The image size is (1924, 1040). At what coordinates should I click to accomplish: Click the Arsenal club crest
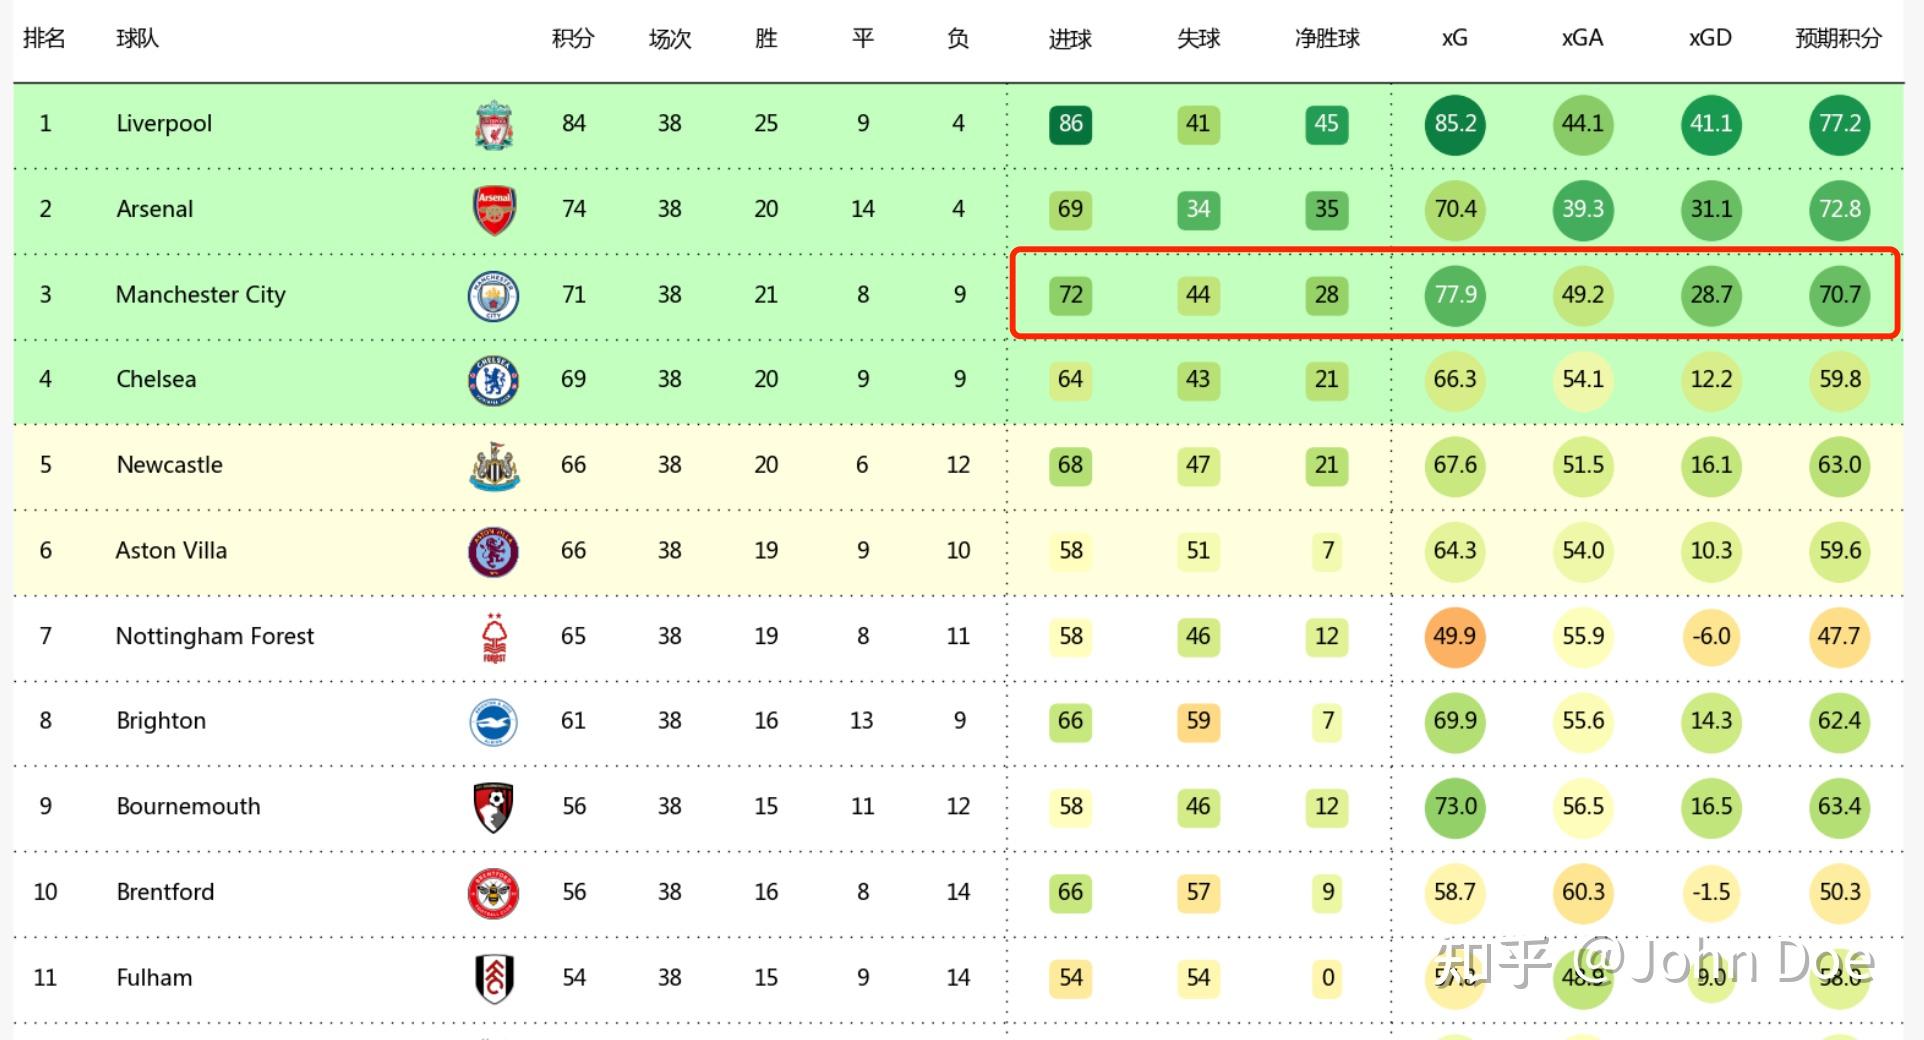click(x=493, y=210)
